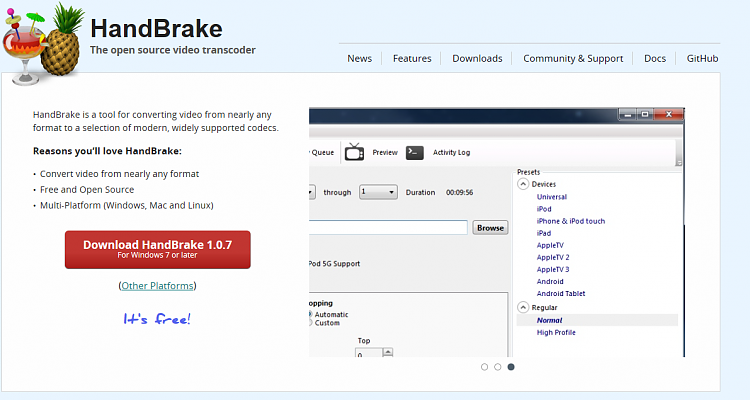Select the Custom cropping radio button
750x400 pixels.
tap(311, 323)
